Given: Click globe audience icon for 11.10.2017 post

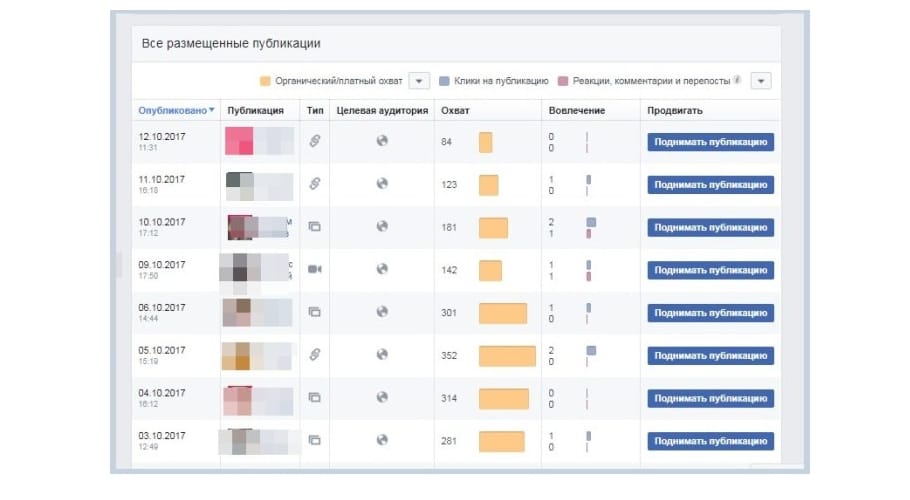Looking at the screenshot, I should pos(382,183).
